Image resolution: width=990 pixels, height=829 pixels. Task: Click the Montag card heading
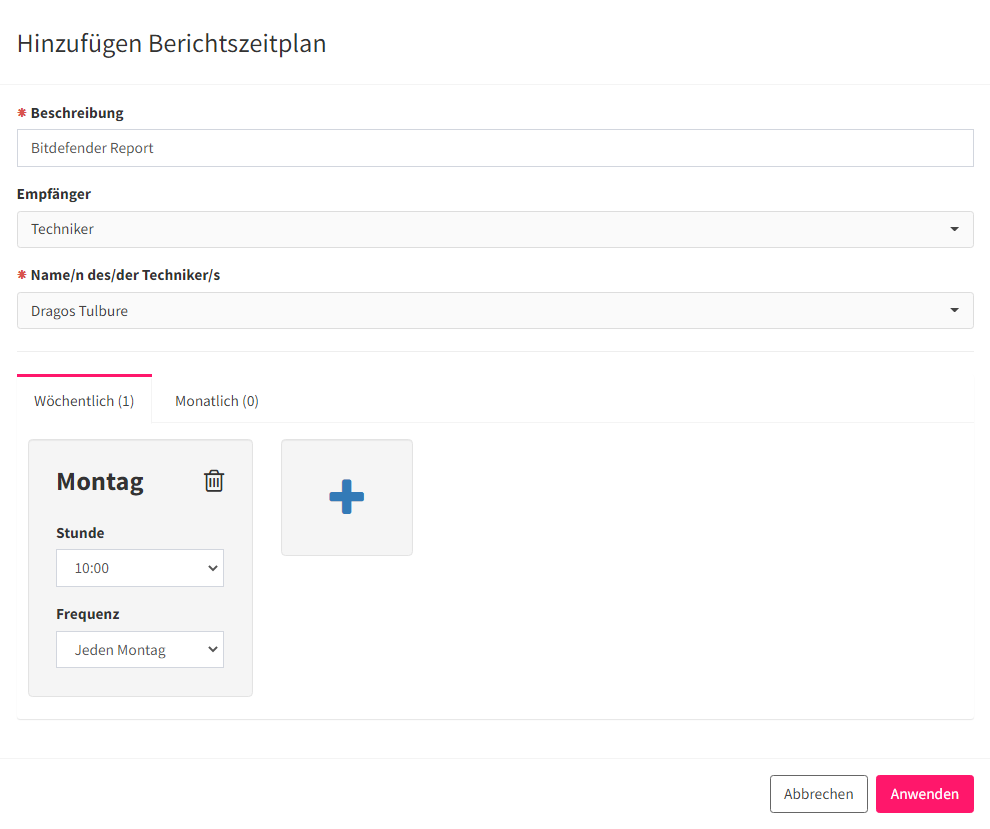(100, 482)
